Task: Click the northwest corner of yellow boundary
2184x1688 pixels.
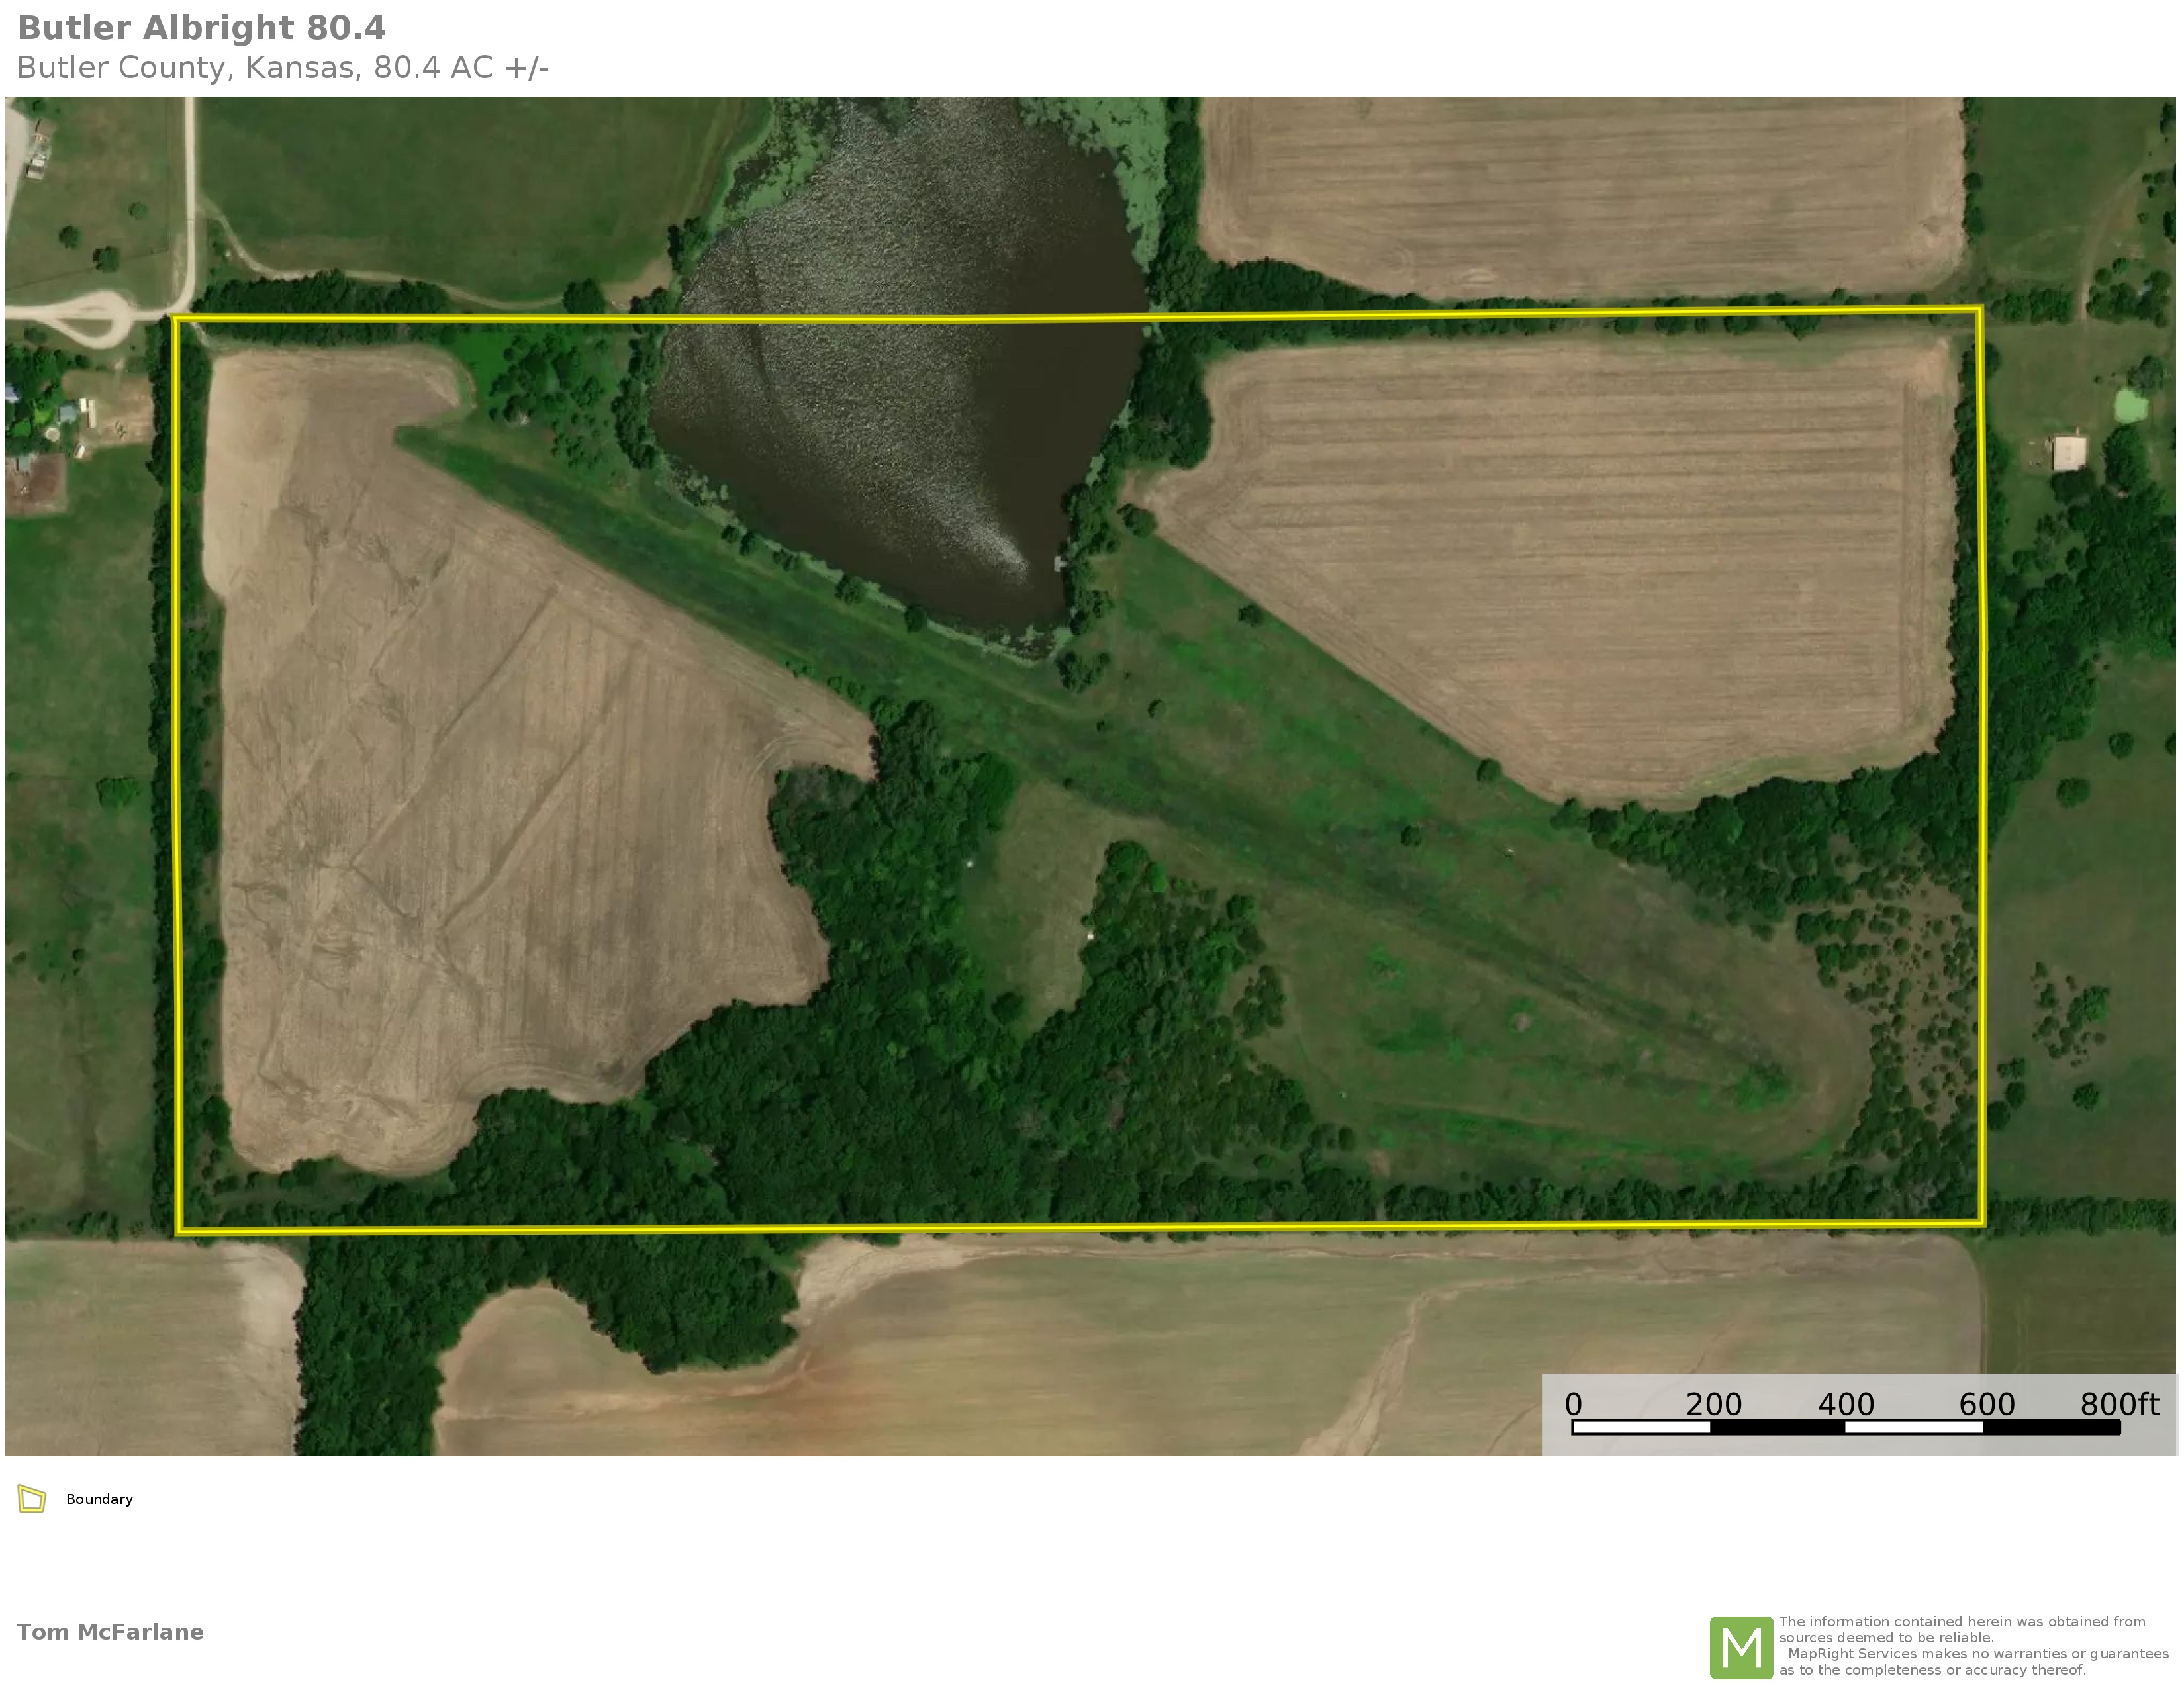Action: [x=175, y=319]
